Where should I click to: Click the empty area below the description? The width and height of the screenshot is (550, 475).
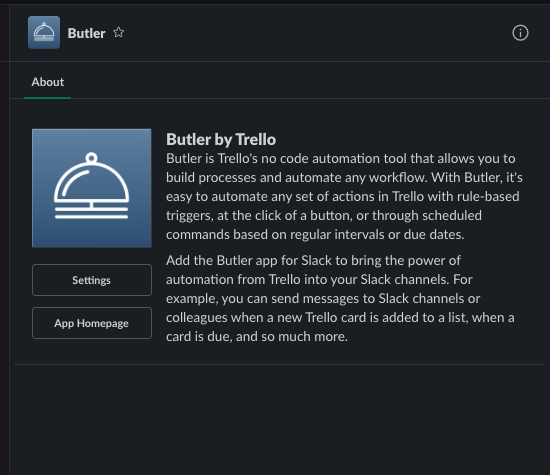pyautogui.click(x=279, y=419)
